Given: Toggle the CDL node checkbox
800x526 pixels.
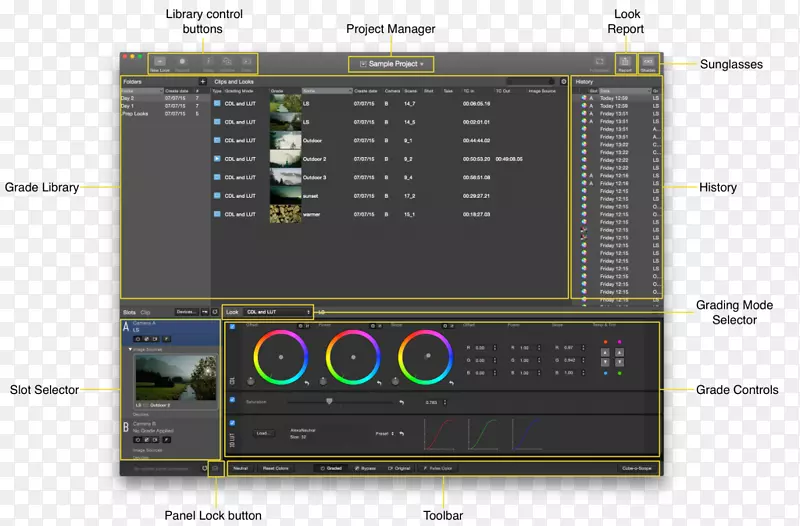Looking at the screenshot, I should coord(232,326).
